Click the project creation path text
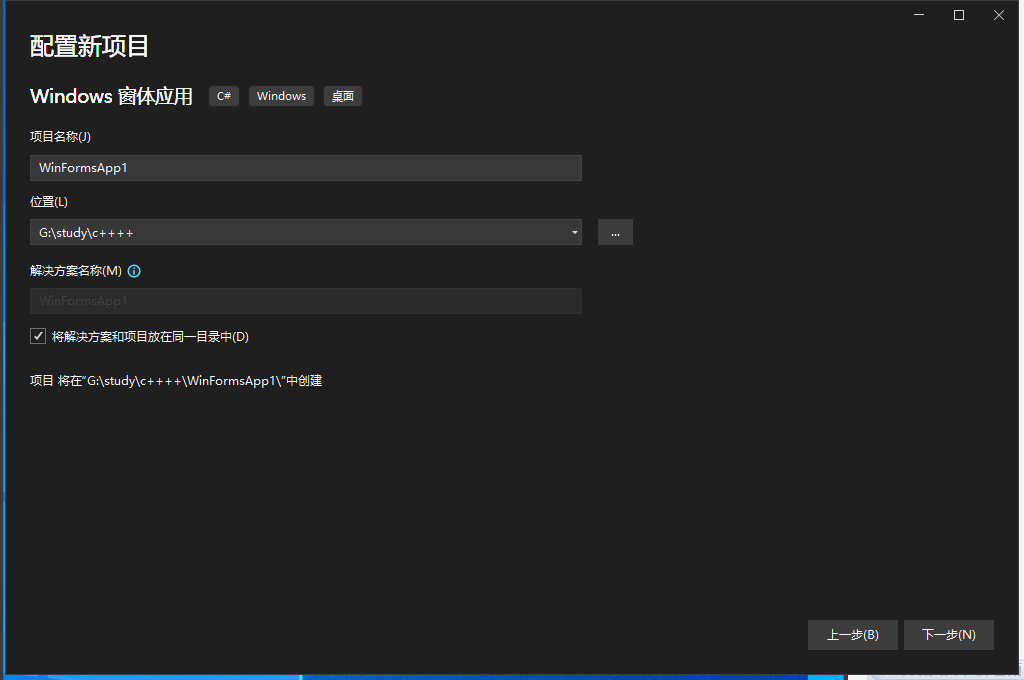 click(x=176, y=381)
